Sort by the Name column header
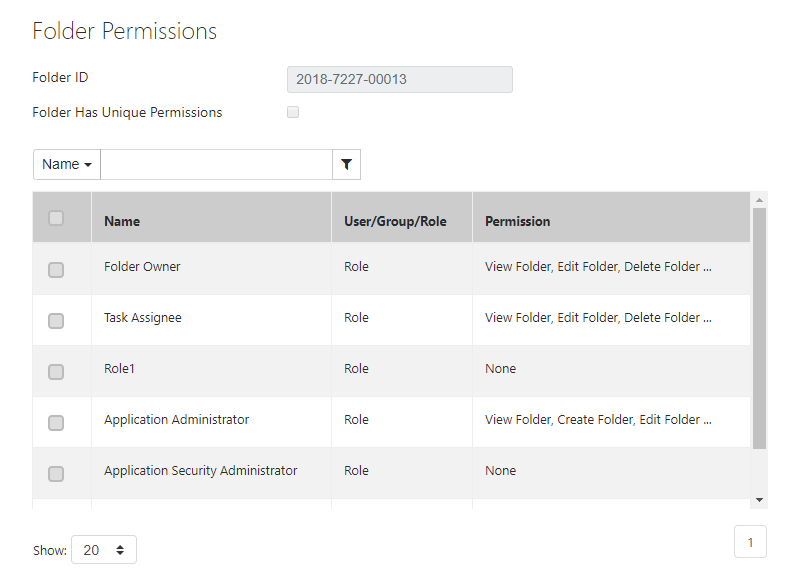This screenshot has height=577, width=800. pos(122,221)
